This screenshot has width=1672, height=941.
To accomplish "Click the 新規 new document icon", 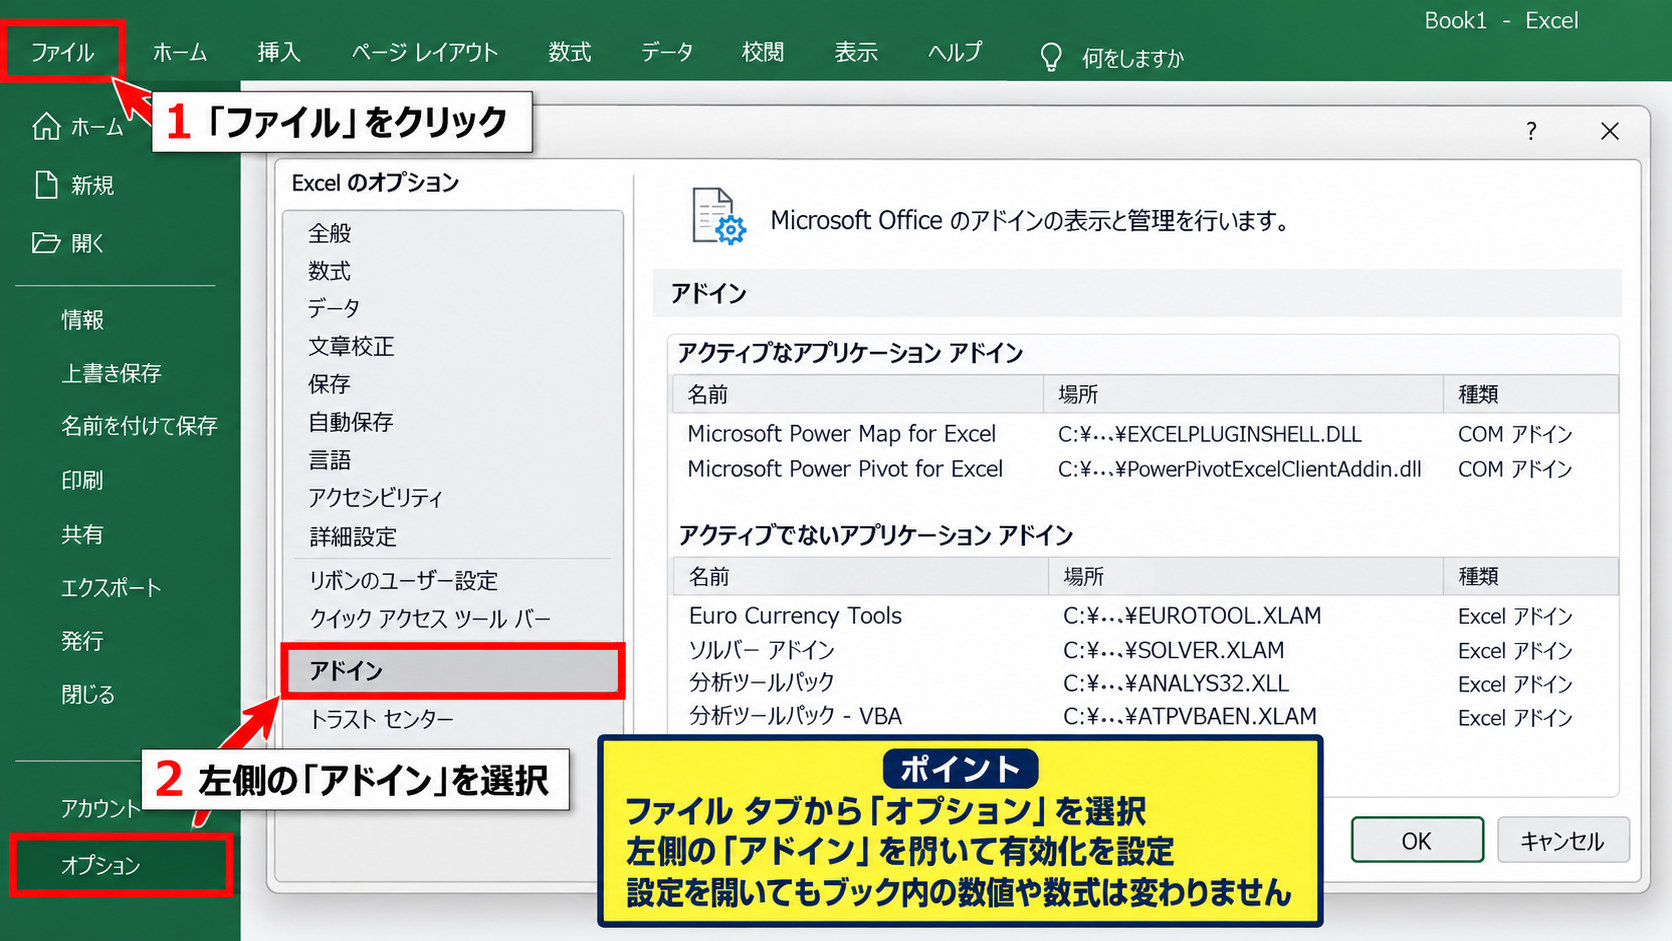I will click(46, 185).
